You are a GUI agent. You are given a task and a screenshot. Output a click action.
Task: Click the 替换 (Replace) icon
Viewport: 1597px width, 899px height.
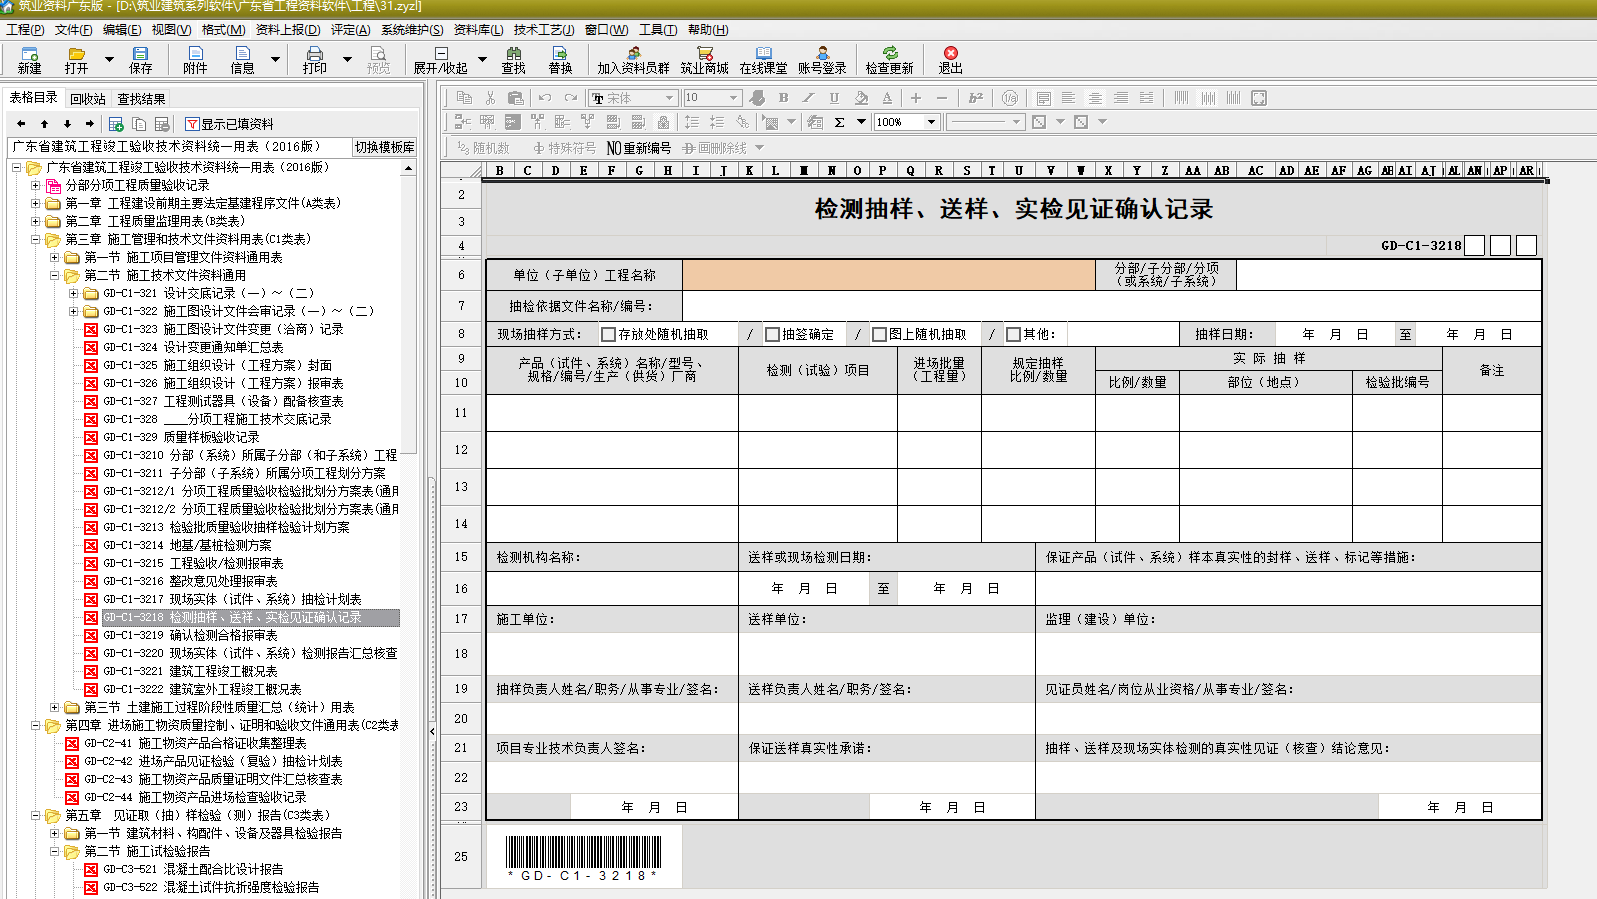[x=560, y=60]
